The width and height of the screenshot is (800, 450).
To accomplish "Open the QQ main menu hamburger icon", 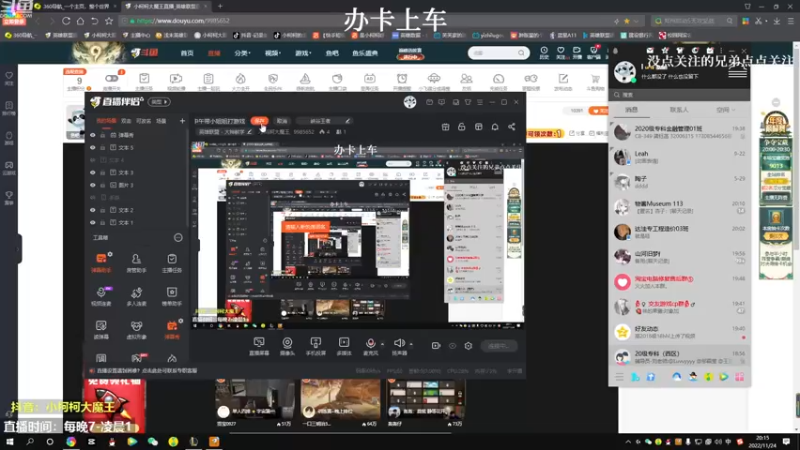I will [x=619, y=377].
